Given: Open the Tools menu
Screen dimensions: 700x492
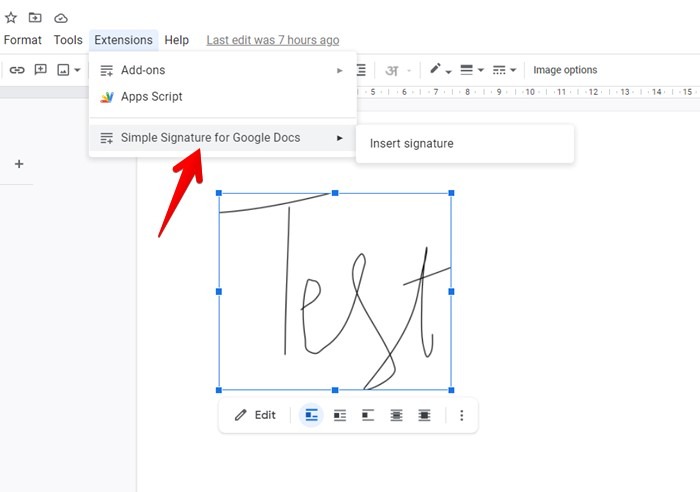Looking at the screenshot, I should [68, 40].
